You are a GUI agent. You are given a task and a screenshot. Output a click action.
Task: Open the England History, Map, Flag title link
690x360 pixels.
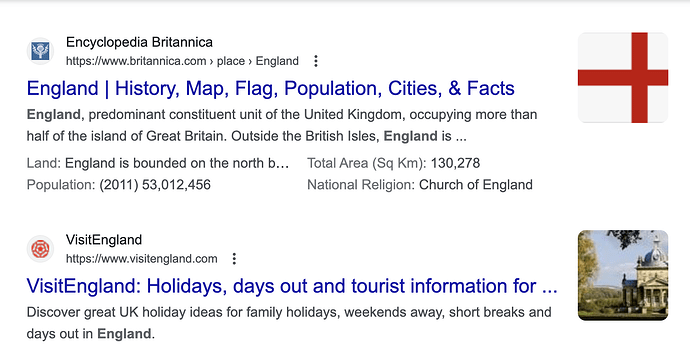271,88
